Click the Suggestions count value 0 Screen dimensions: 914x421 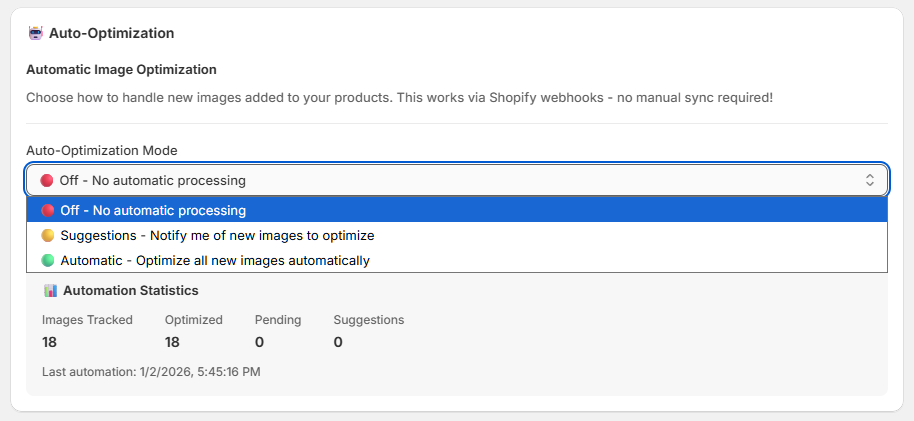(338, 342)
